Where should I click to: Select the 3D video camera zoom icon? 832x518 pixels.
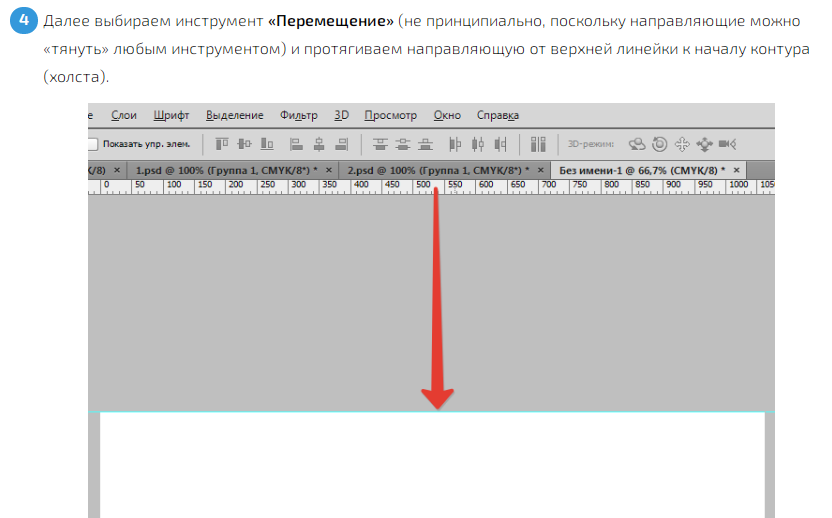[727, 144]
